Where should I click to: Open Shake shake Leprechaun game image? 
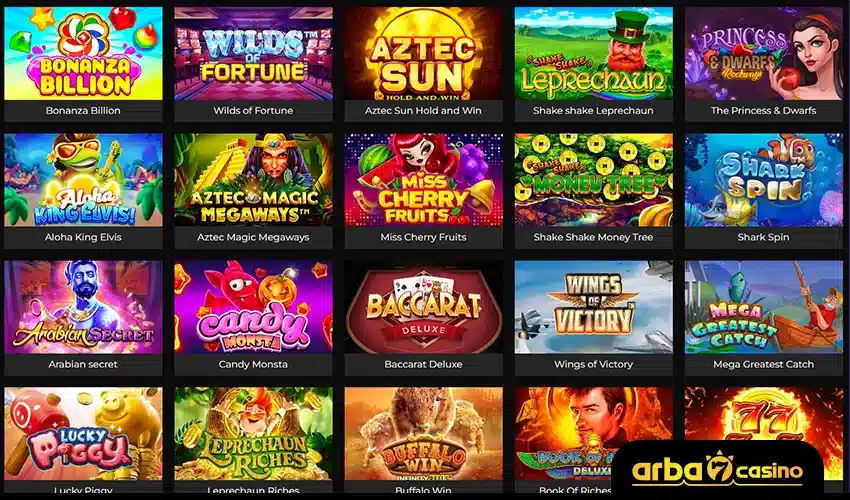click(594, 53)
